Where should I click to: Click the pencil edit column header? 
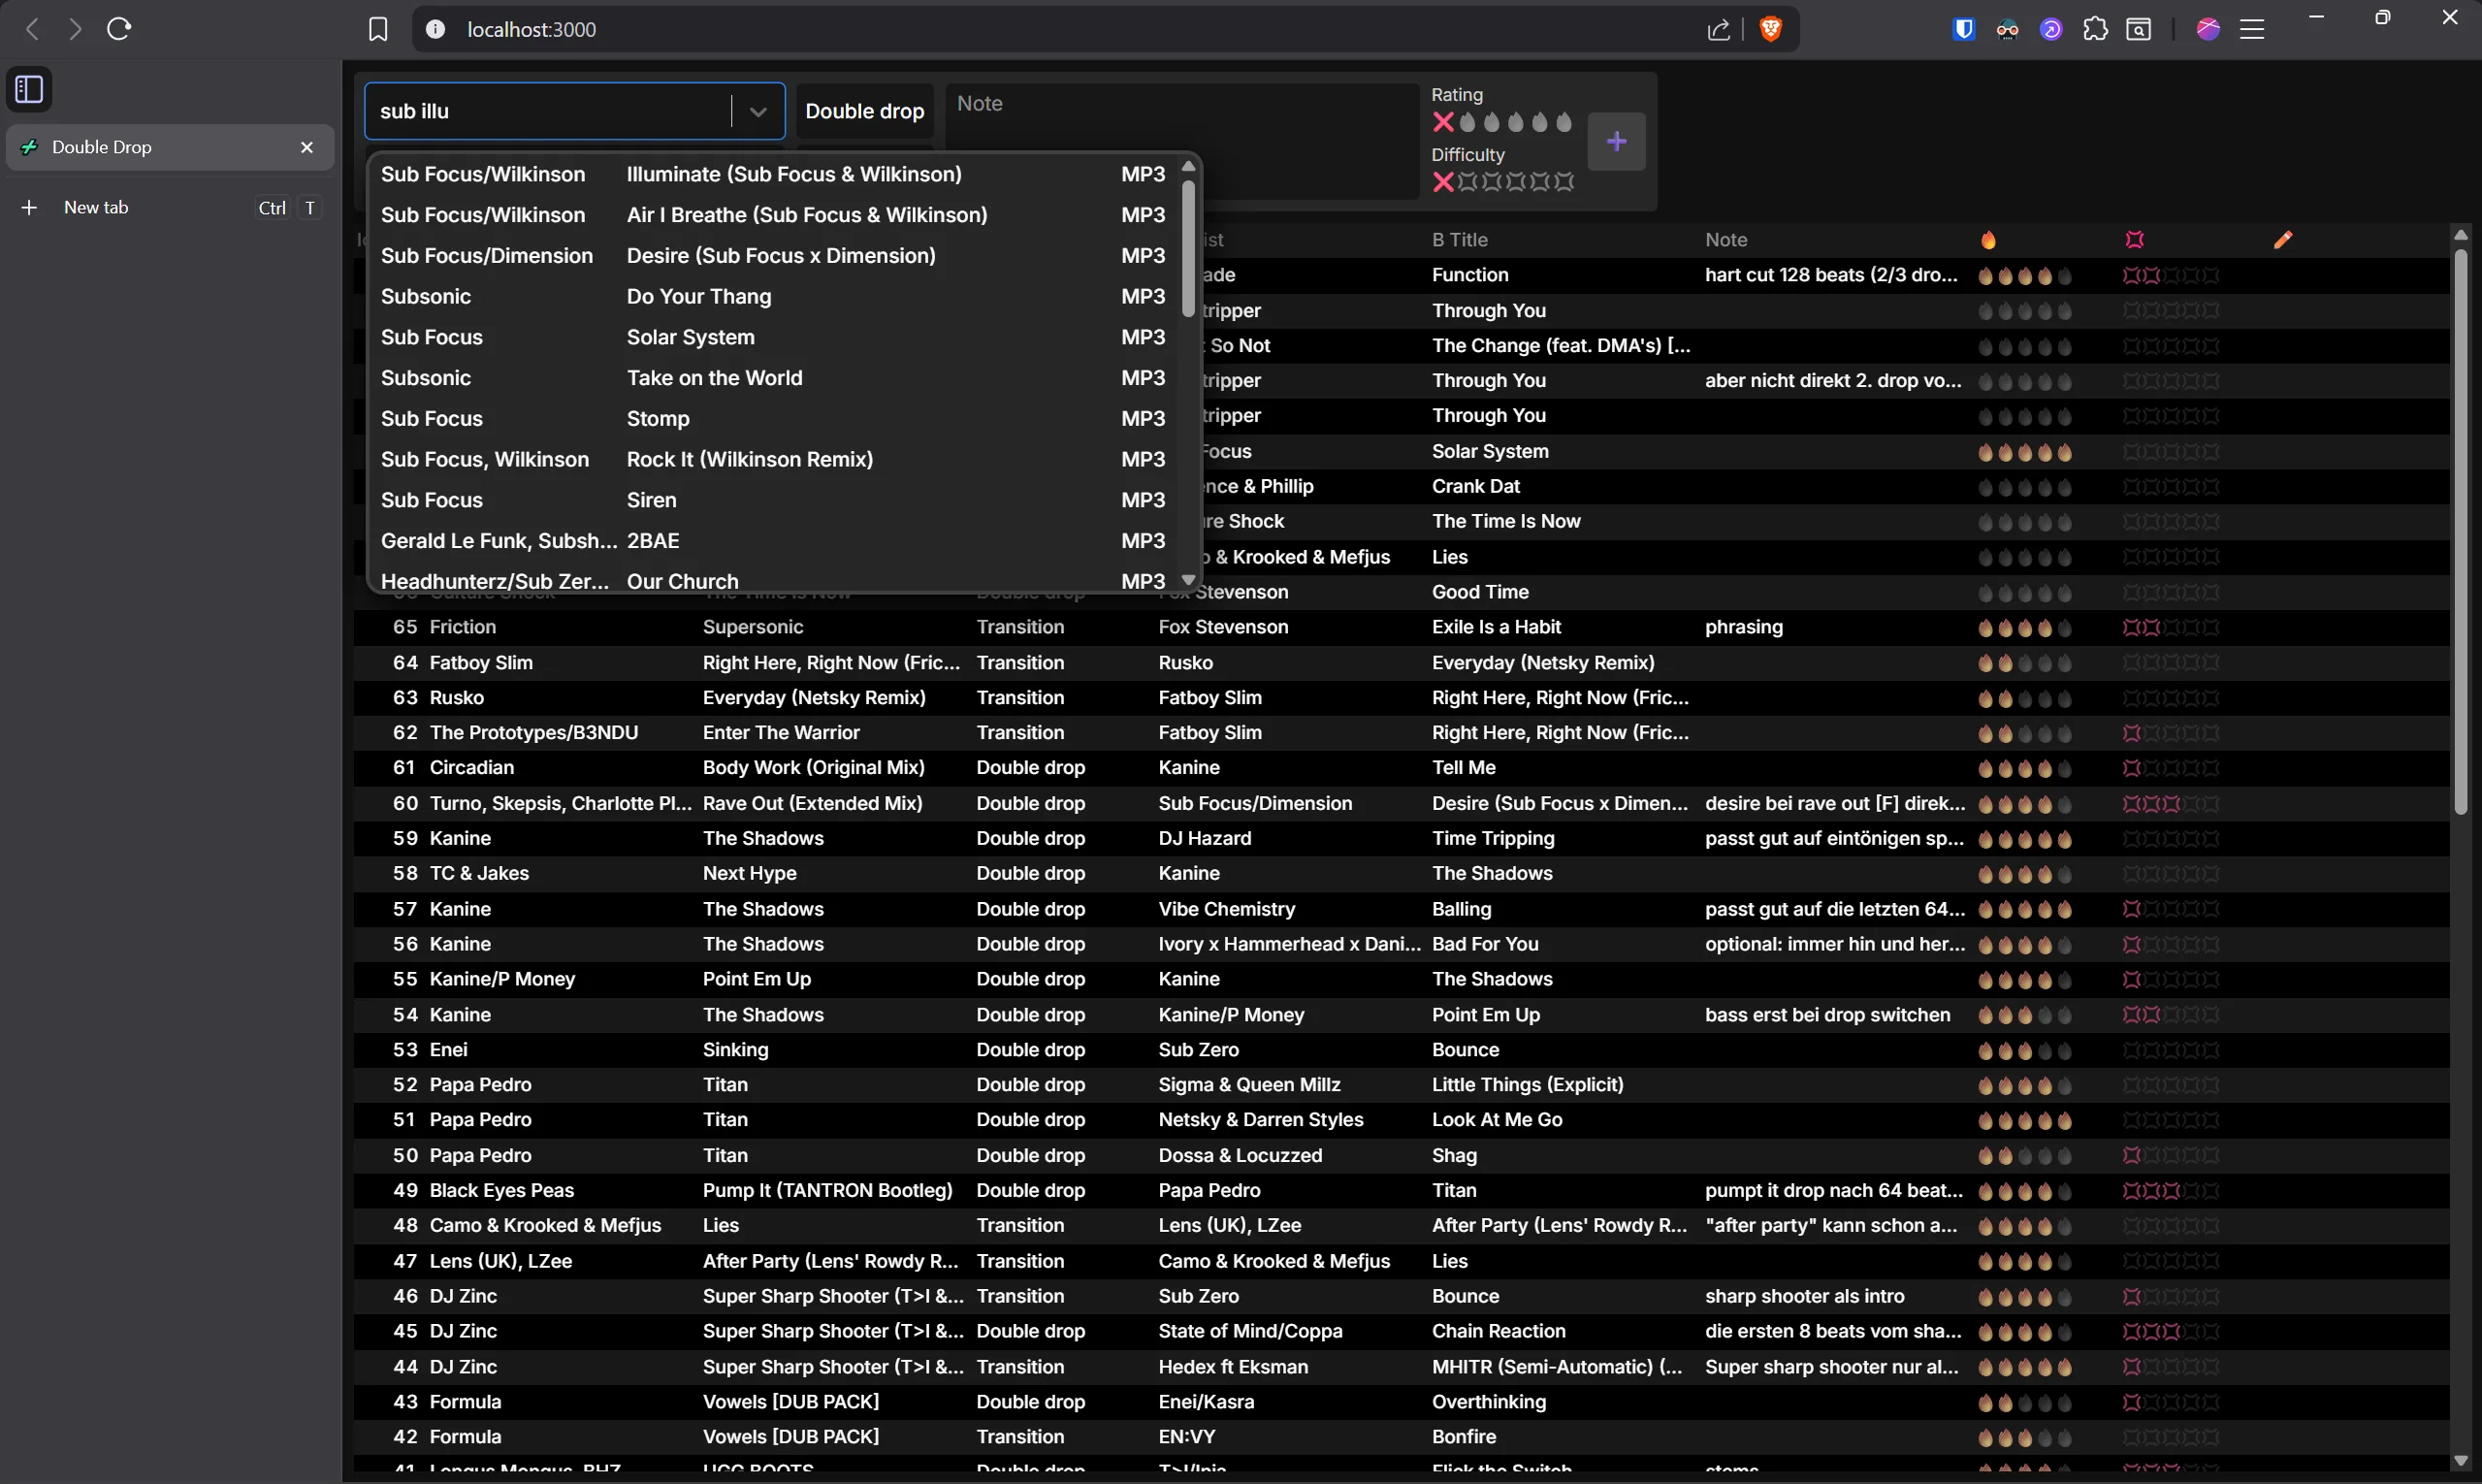2283,240
